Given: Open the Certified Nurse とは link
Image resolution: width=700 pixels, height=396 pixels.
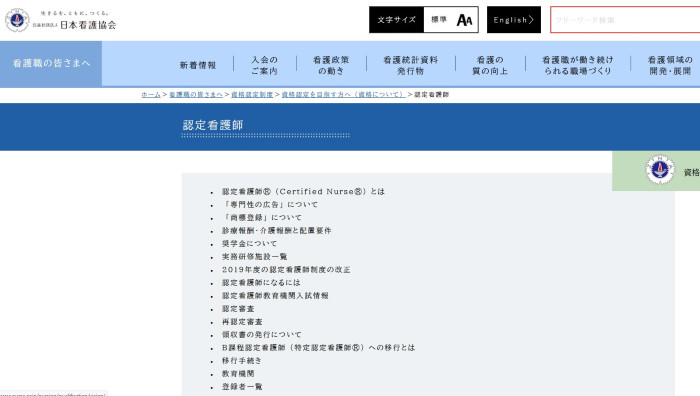Looking at the screenshot, I should point(303,192).
